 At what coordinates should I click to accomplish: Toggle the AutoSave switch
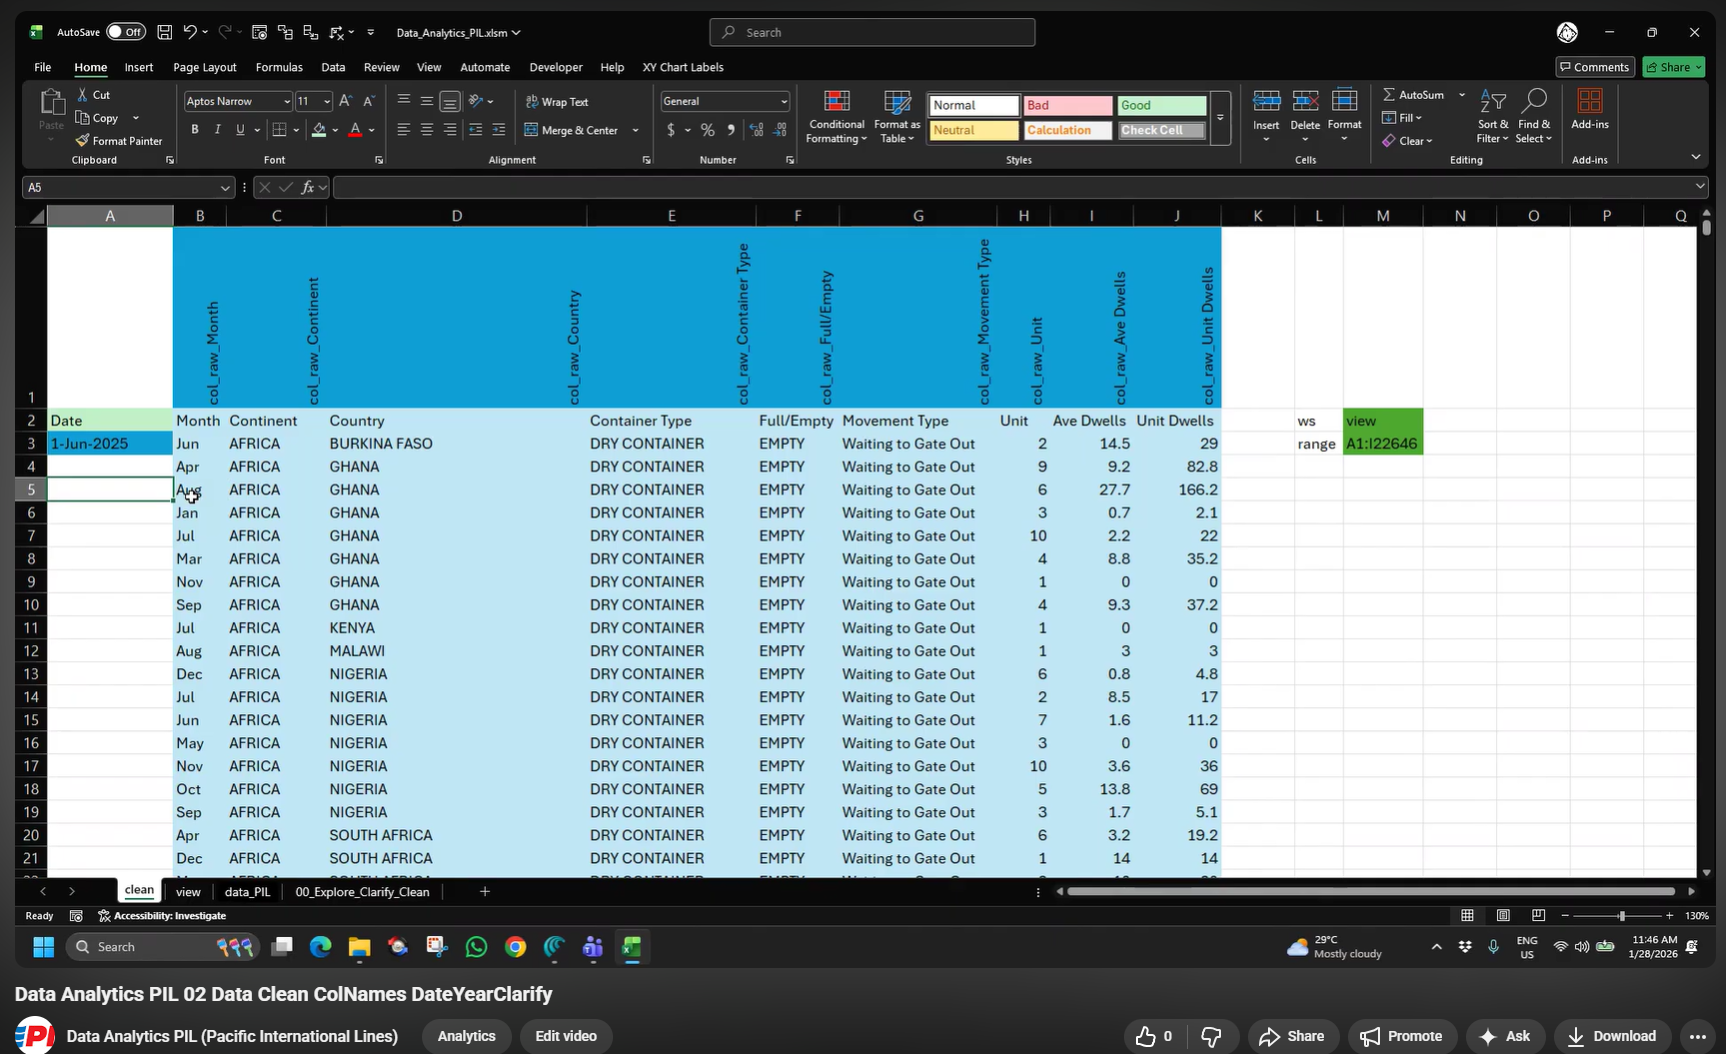126,31
